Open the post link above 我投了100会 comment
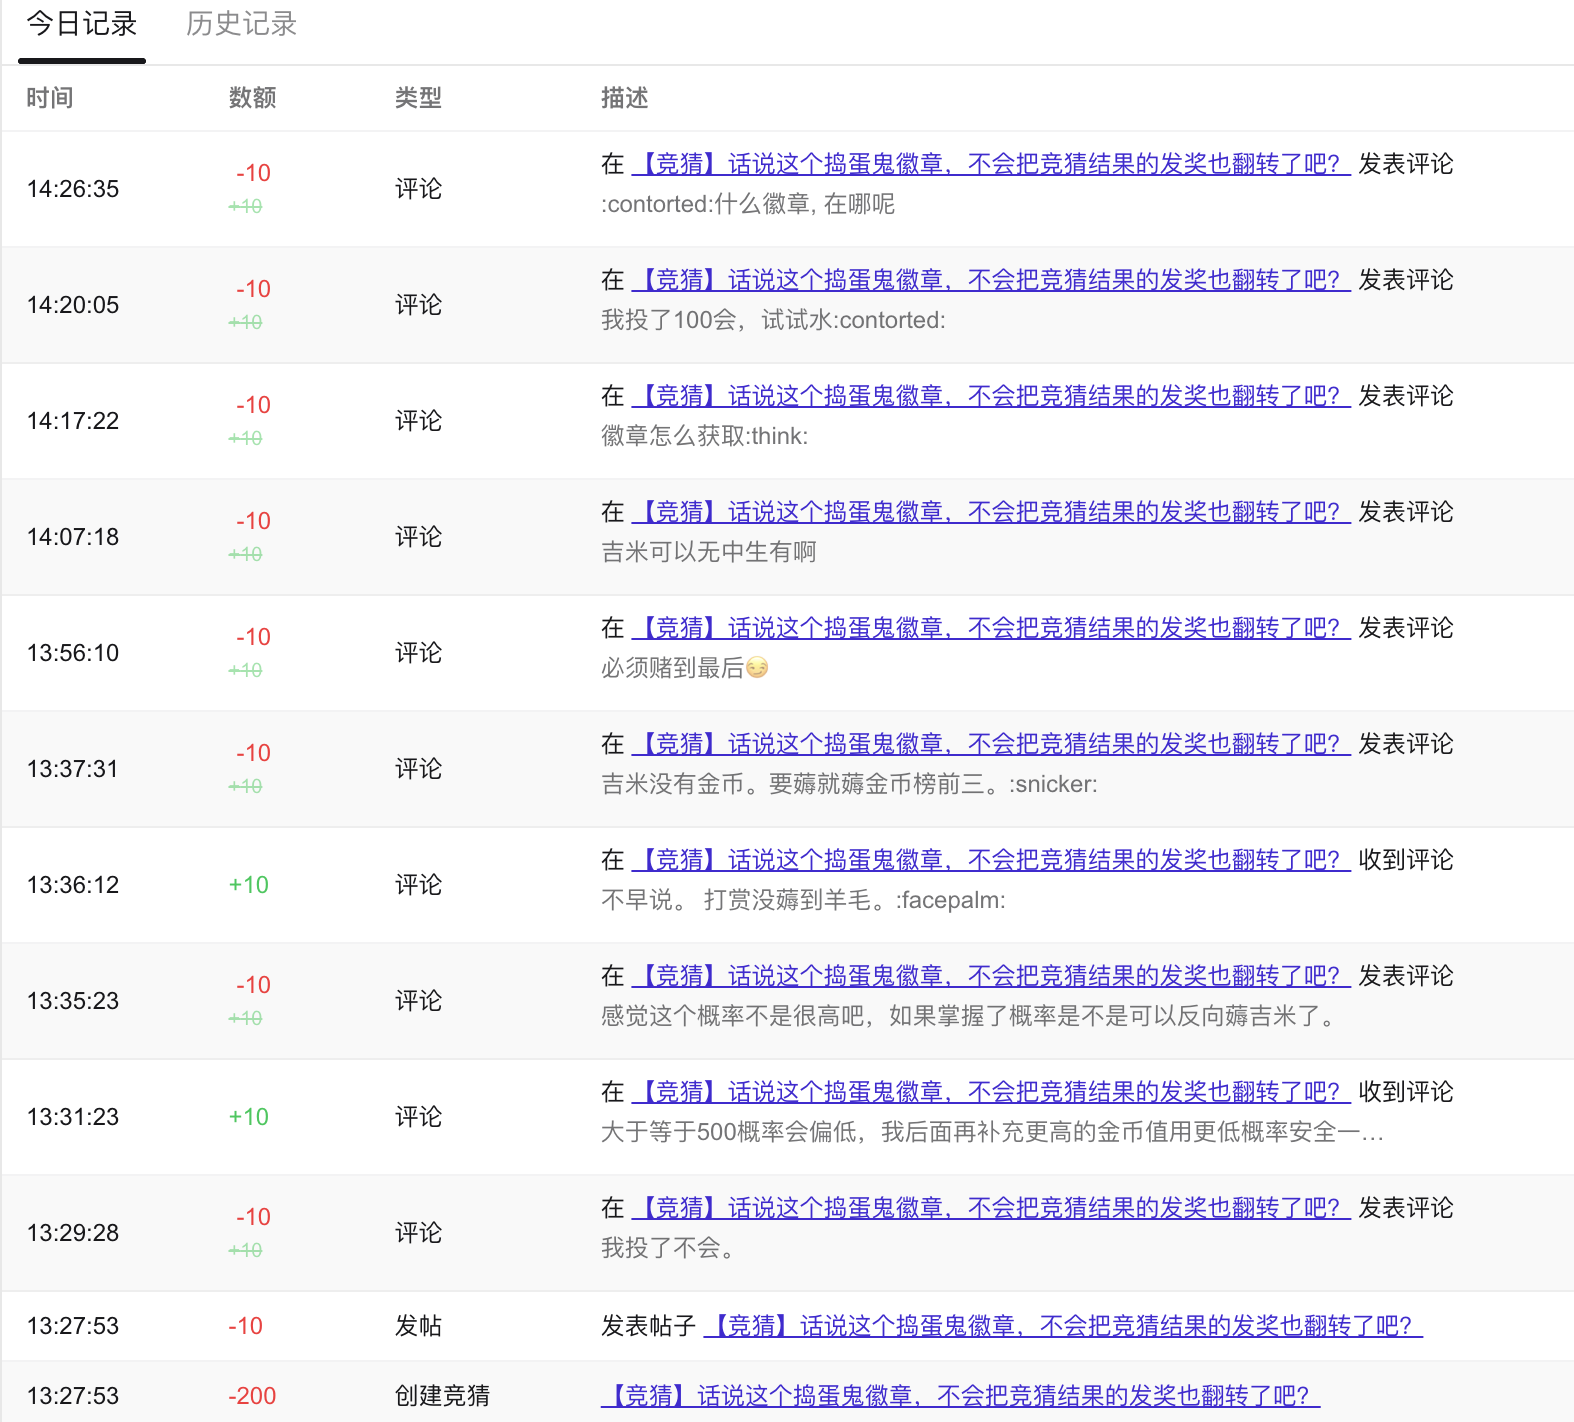Image resolution: width=1574 pixels, height=1422 pixels. point(990,280)
